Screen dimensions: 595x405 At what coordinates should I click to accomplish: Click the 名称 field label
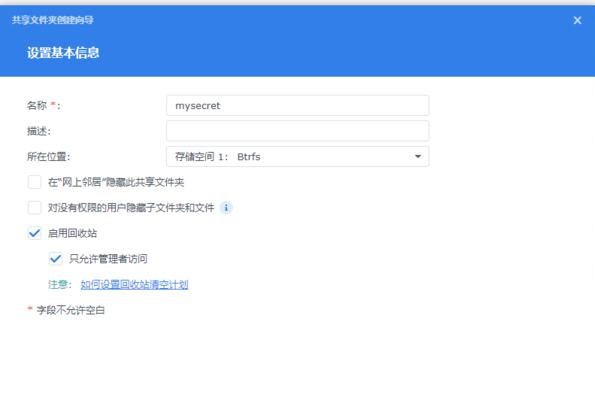click(37, 106)
